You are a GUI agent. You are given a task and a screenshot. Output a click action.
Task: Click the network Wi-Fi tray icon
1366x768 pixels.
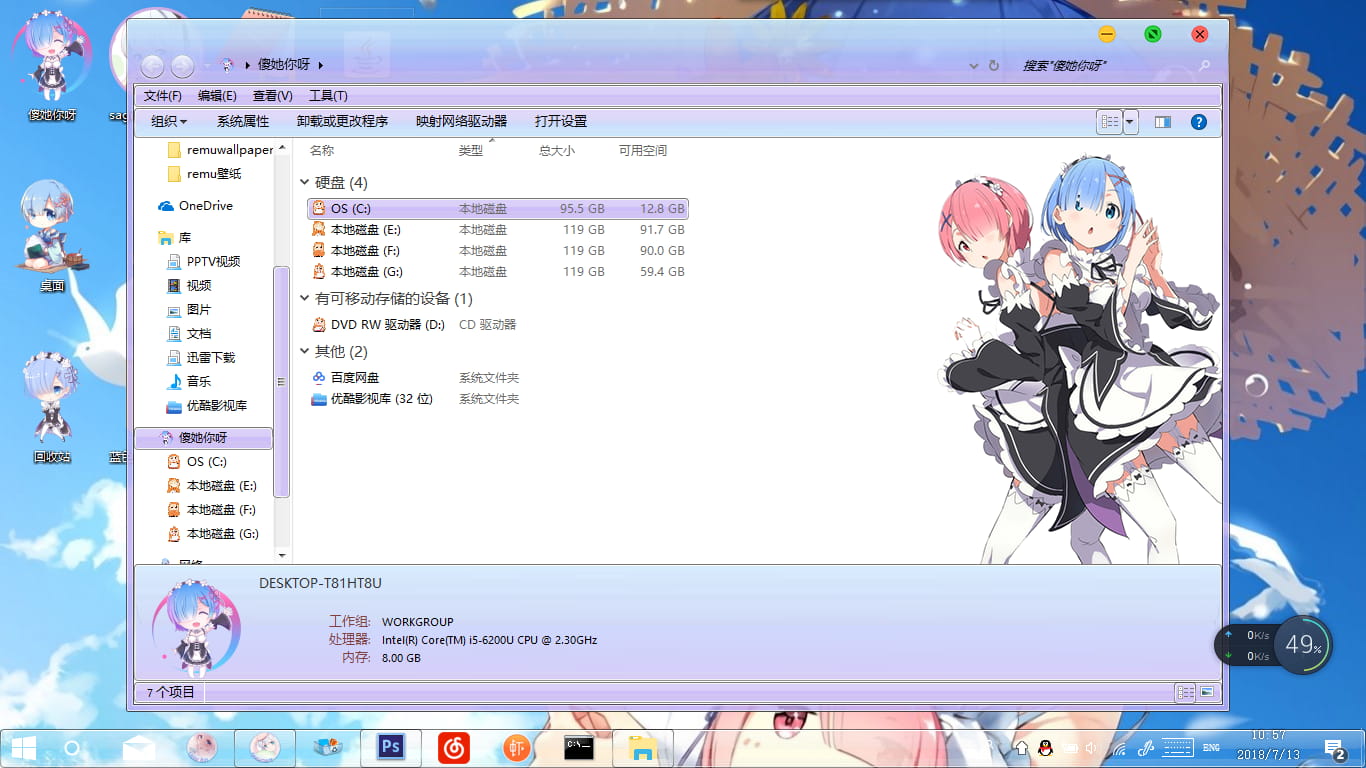1119,747
